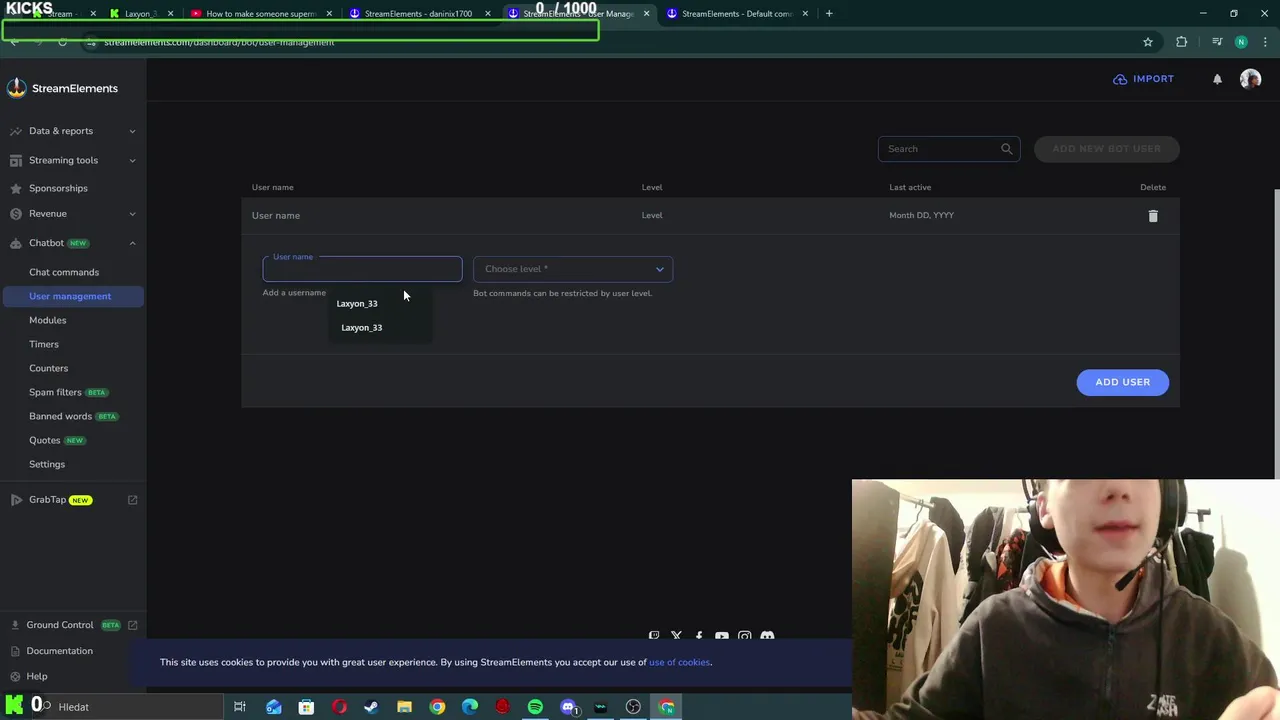Click the Data & reports sidebar icon
The width and height of the screenshot is (1280, 720).
coord(16,131)
